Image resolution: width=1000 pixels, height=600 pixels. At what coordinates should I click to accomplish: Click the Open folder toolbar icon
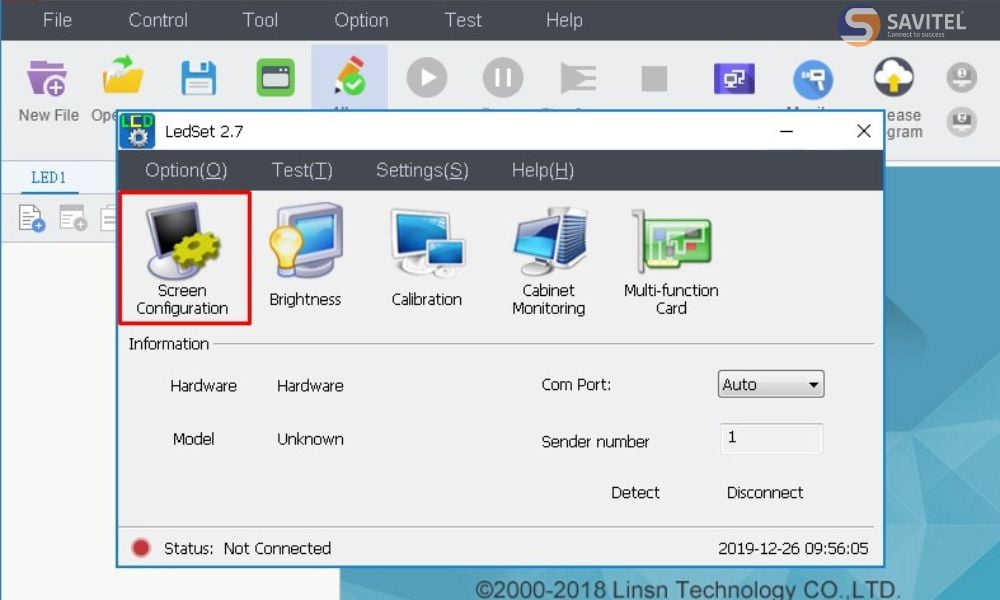click(122, 76)
